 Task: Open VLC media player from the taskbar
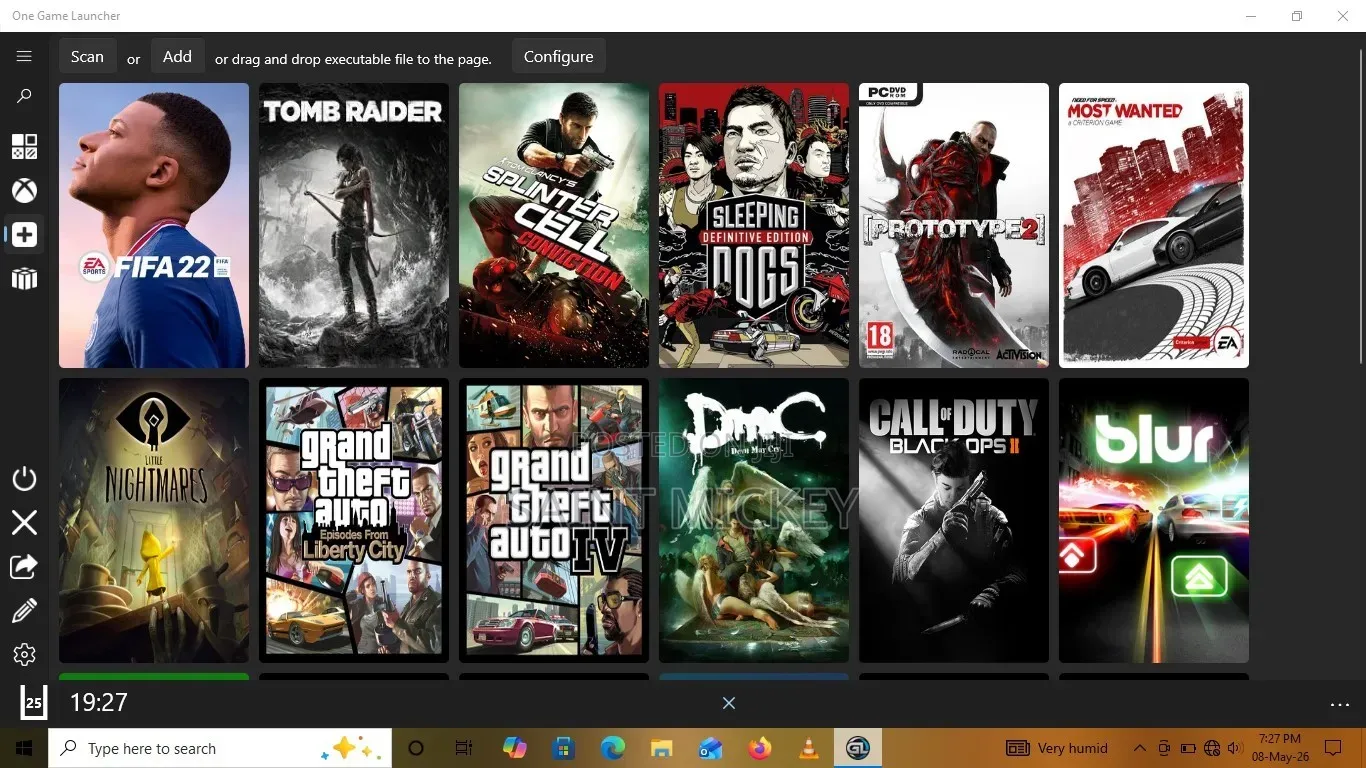(809, 748)
